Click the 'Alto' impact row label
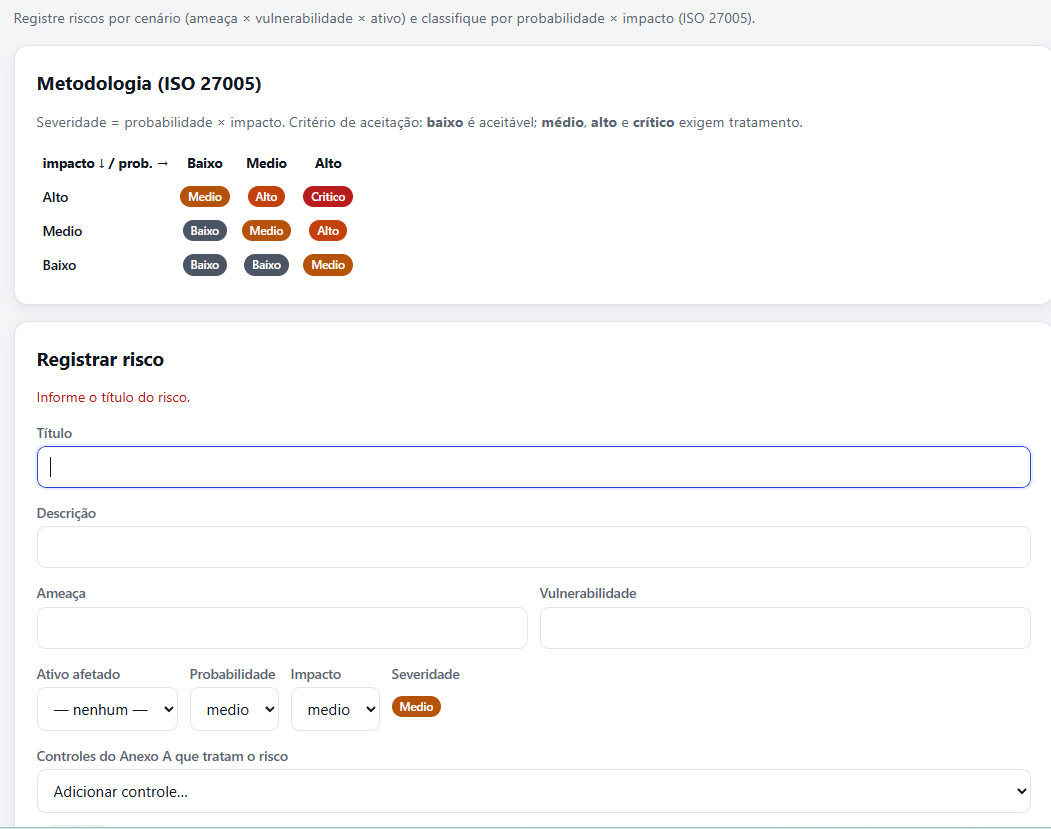 (x=56, y=198)
